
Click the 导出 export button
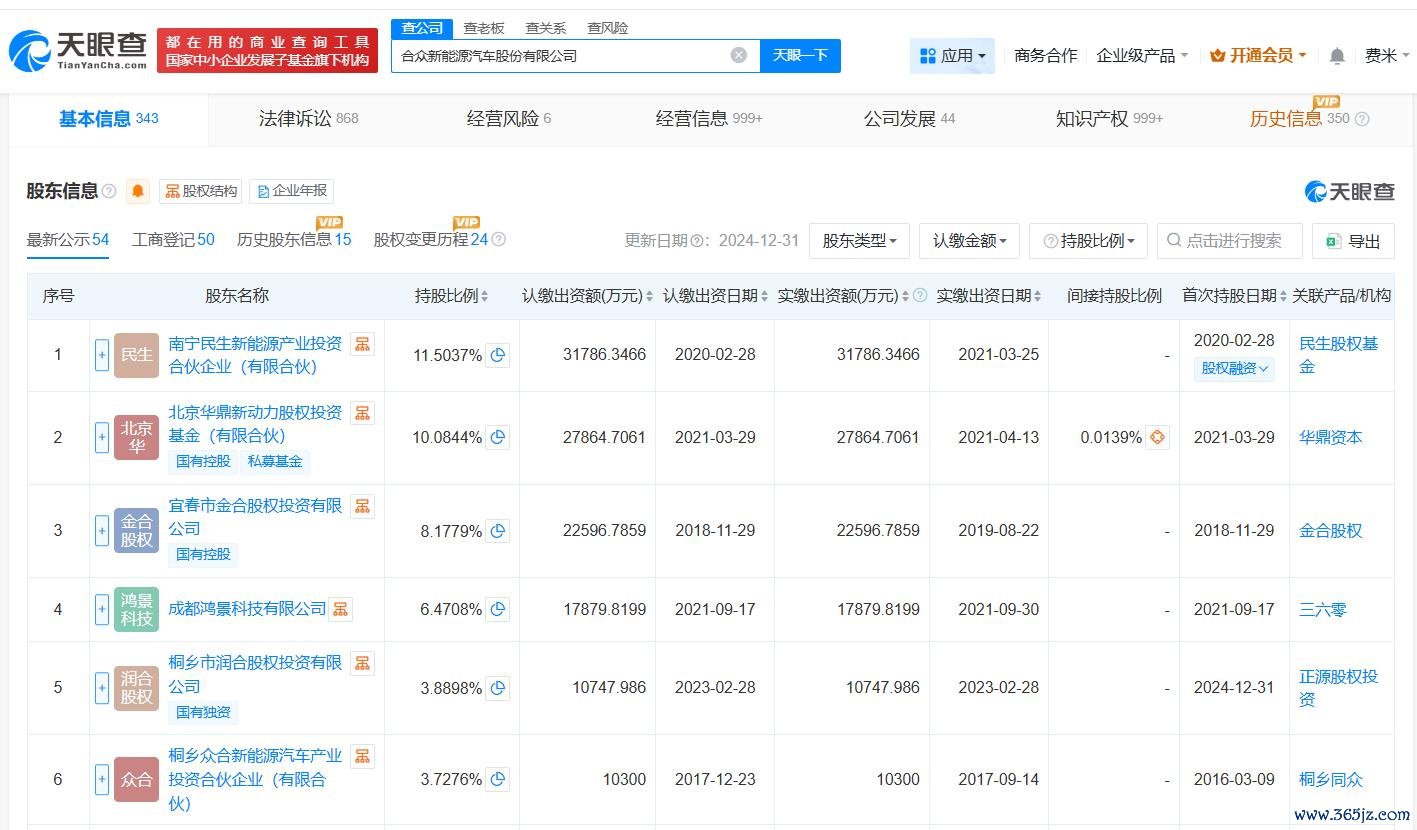pyautogui.click(x=1353, y=241)
